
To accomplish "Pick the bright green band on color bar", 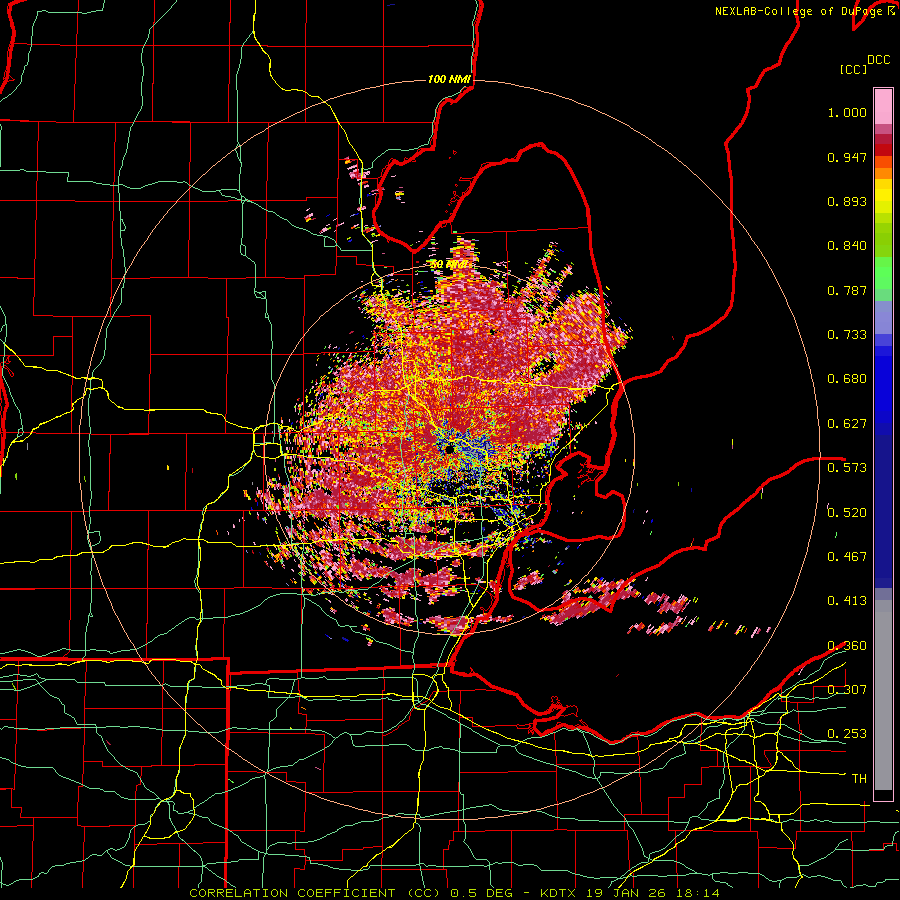I will pos(883,273).
